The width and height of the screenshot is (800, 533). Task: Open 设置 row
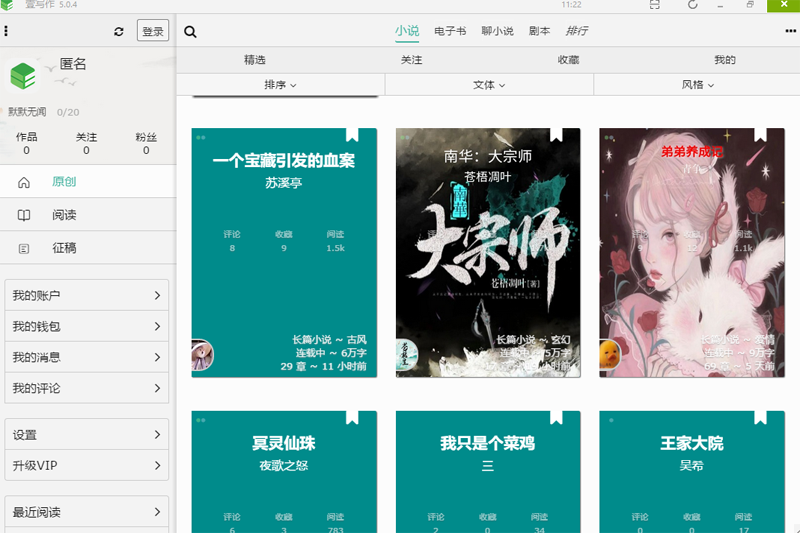(x=87, y=435)
